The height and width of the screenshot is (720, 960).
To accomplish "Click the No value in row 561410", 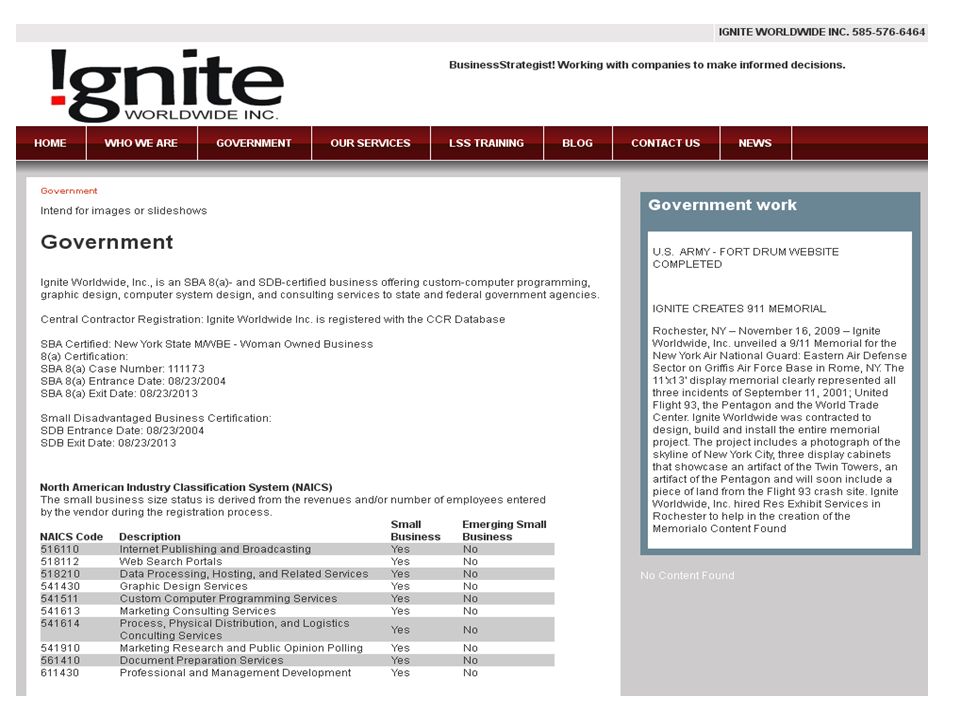I will pyautogui.click(x=470, y=660).
